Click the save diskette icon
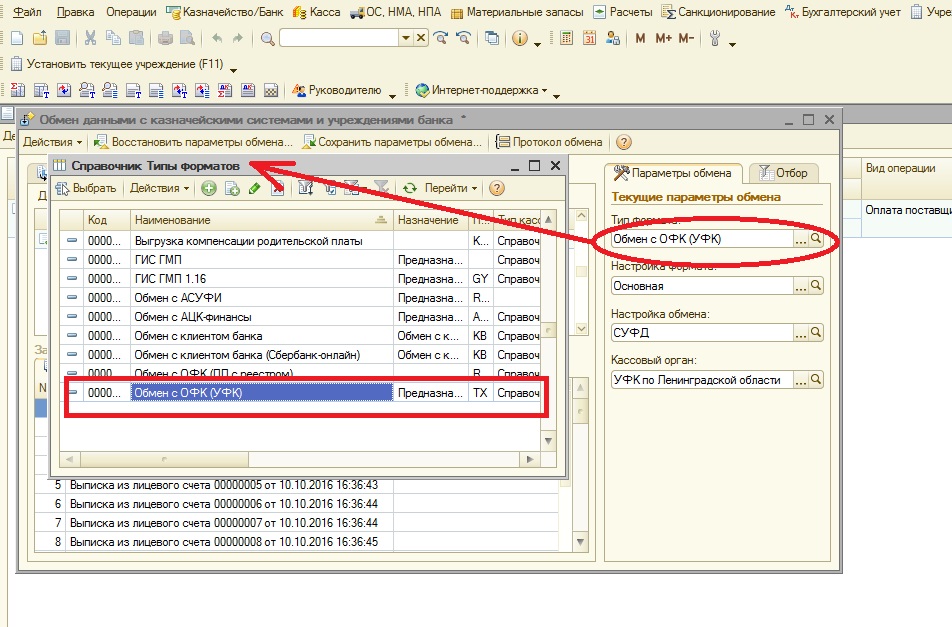Image resolution: width=952 pixels, height=627 pixels. coord(63,38)
